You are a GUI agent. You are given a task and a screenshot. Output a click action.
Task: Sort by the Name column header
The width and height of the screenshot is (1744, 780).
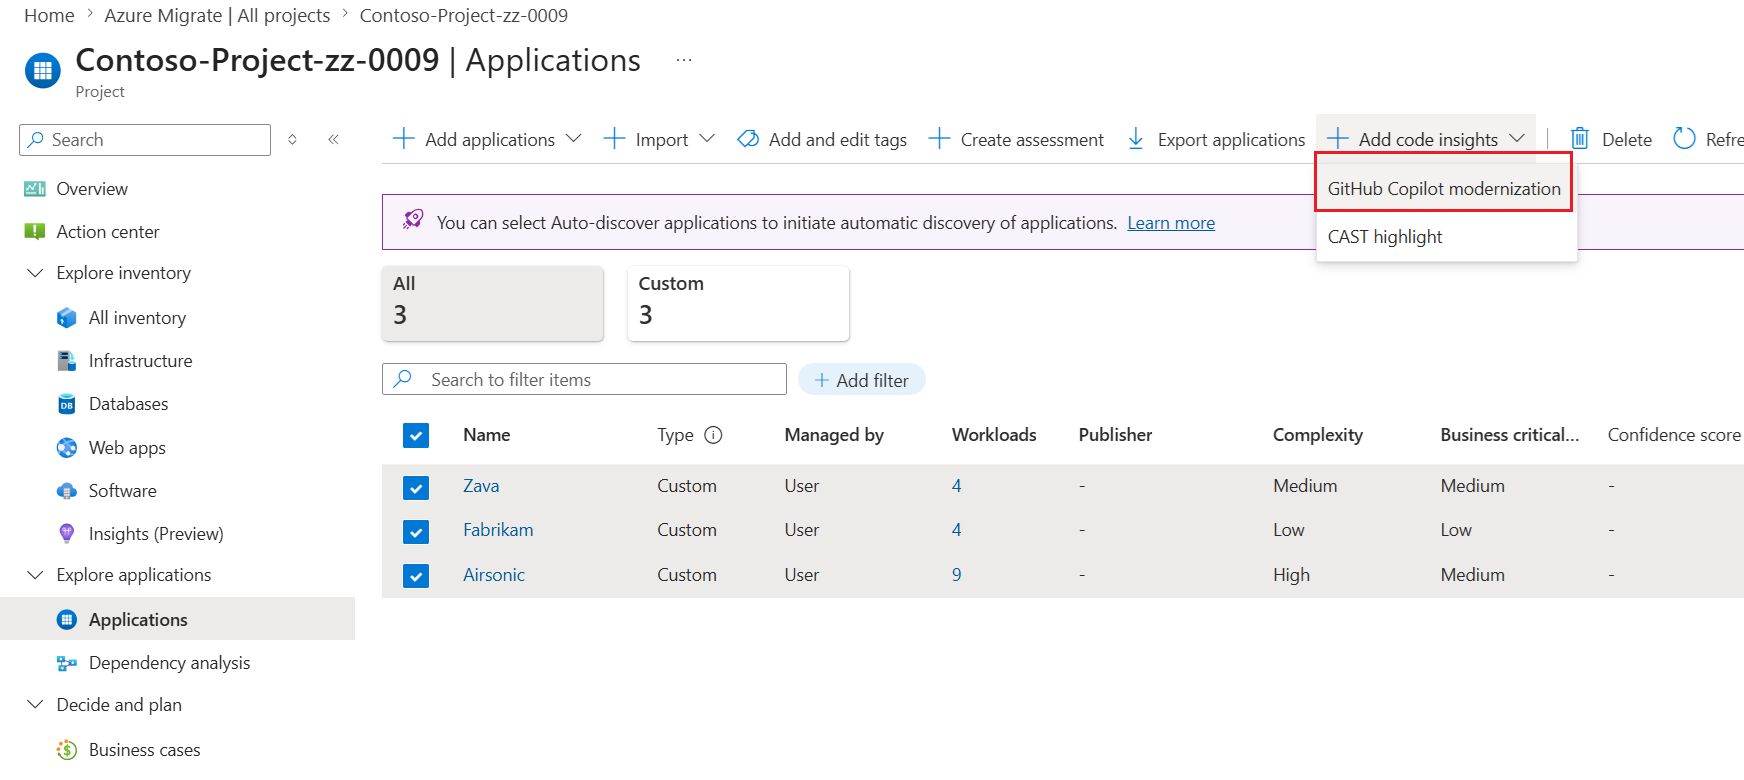[x=487, y=435]
